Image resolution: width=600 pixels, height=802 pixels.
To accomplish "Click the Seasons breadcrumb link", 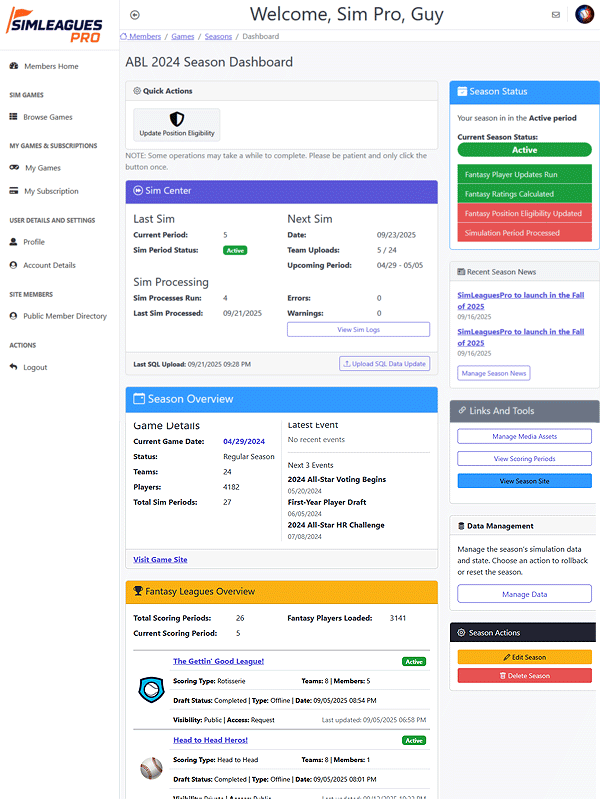I will click(218, 36).
